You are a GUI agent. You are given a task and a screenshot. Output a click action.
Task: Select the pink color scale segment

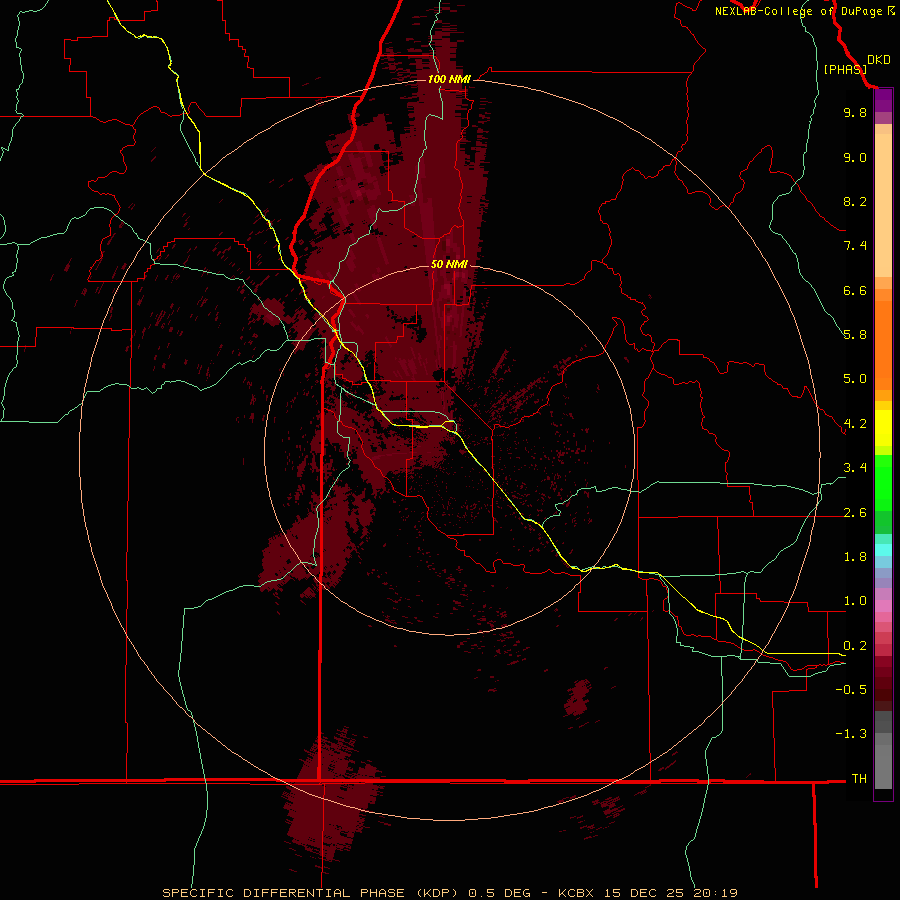(883, 606)
